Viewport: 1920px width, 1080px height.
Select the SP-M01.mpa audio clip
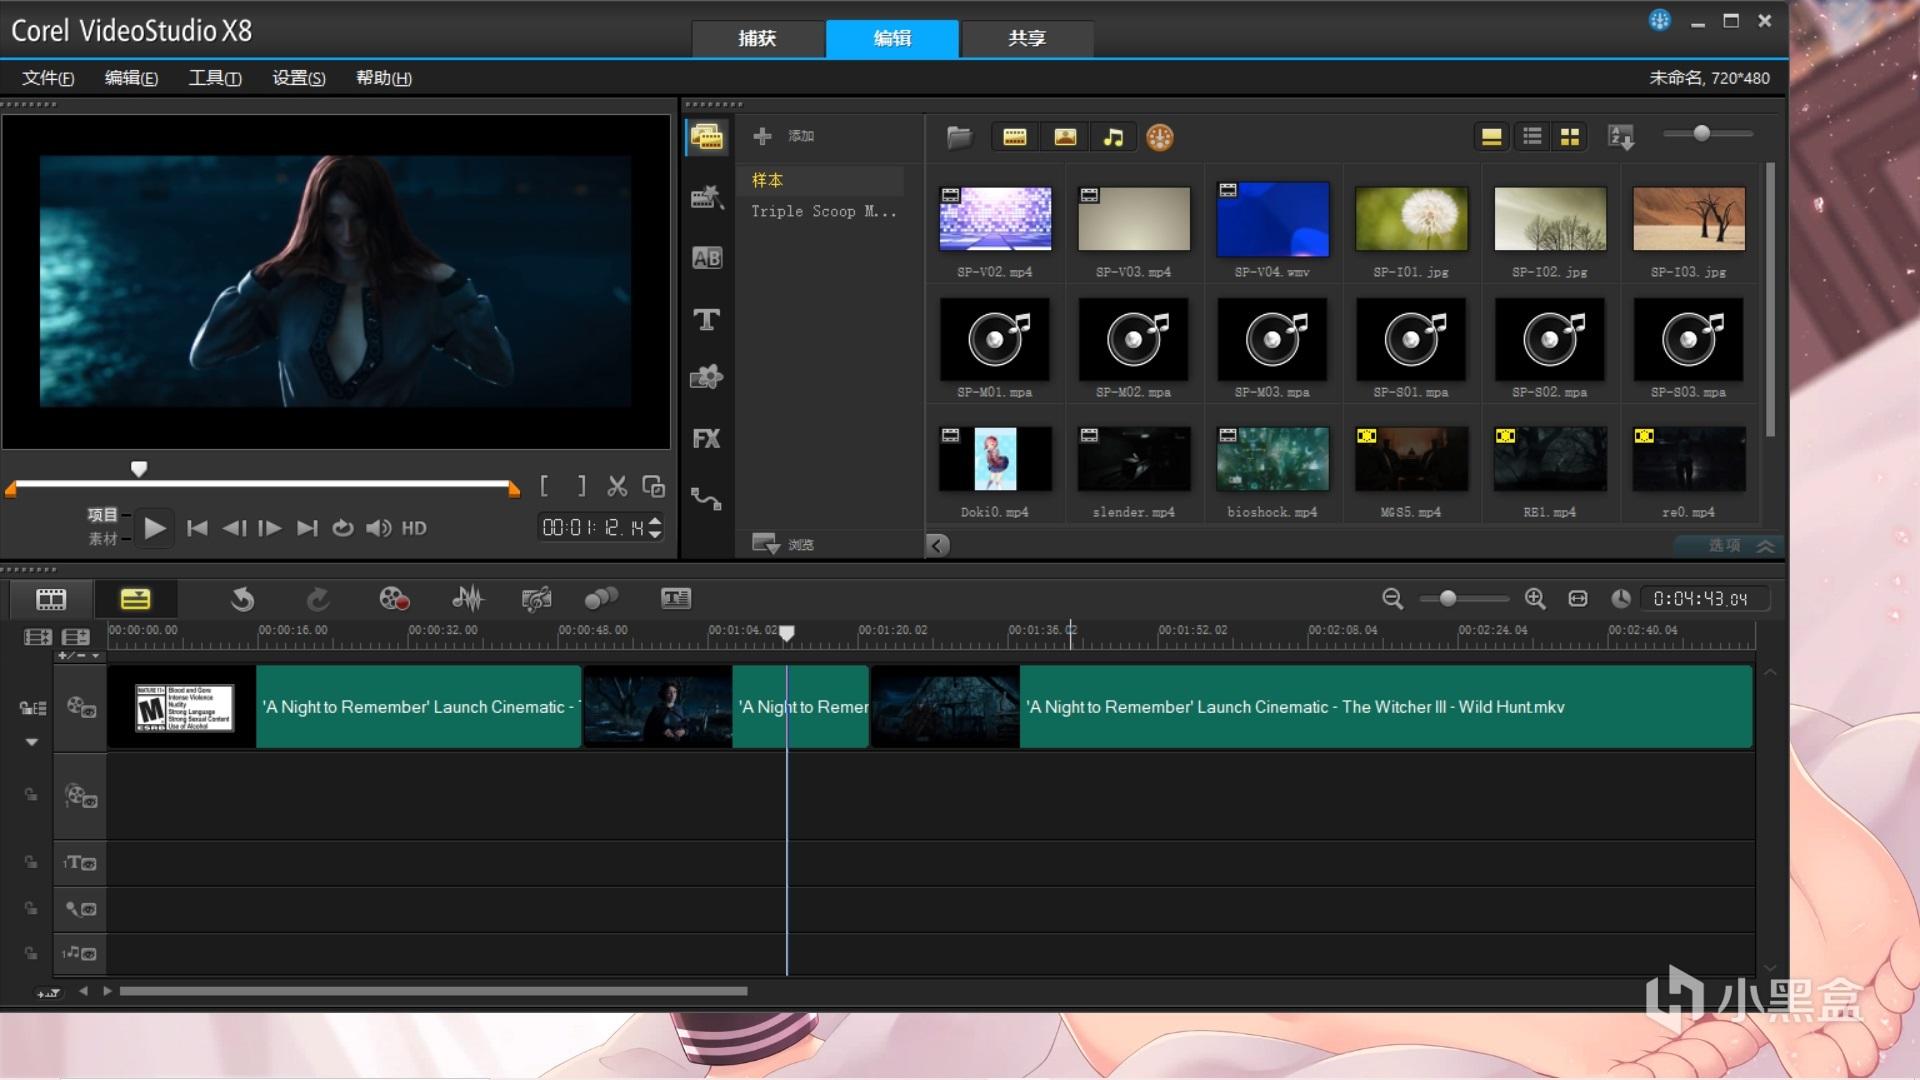coord(994,340)
